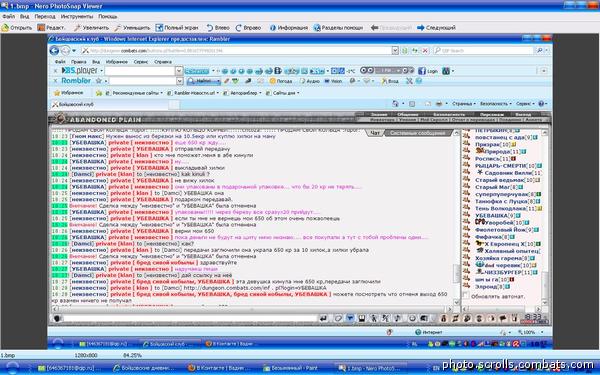Switch to Полный экран mode
The image size is (600, 375).
[177, 28]
